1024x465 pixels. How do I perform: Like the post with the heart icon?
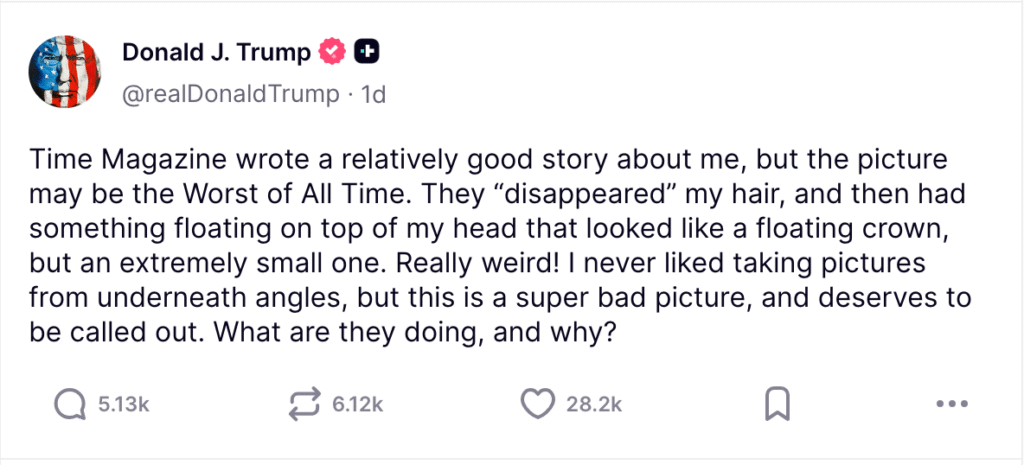pos(538,405)
